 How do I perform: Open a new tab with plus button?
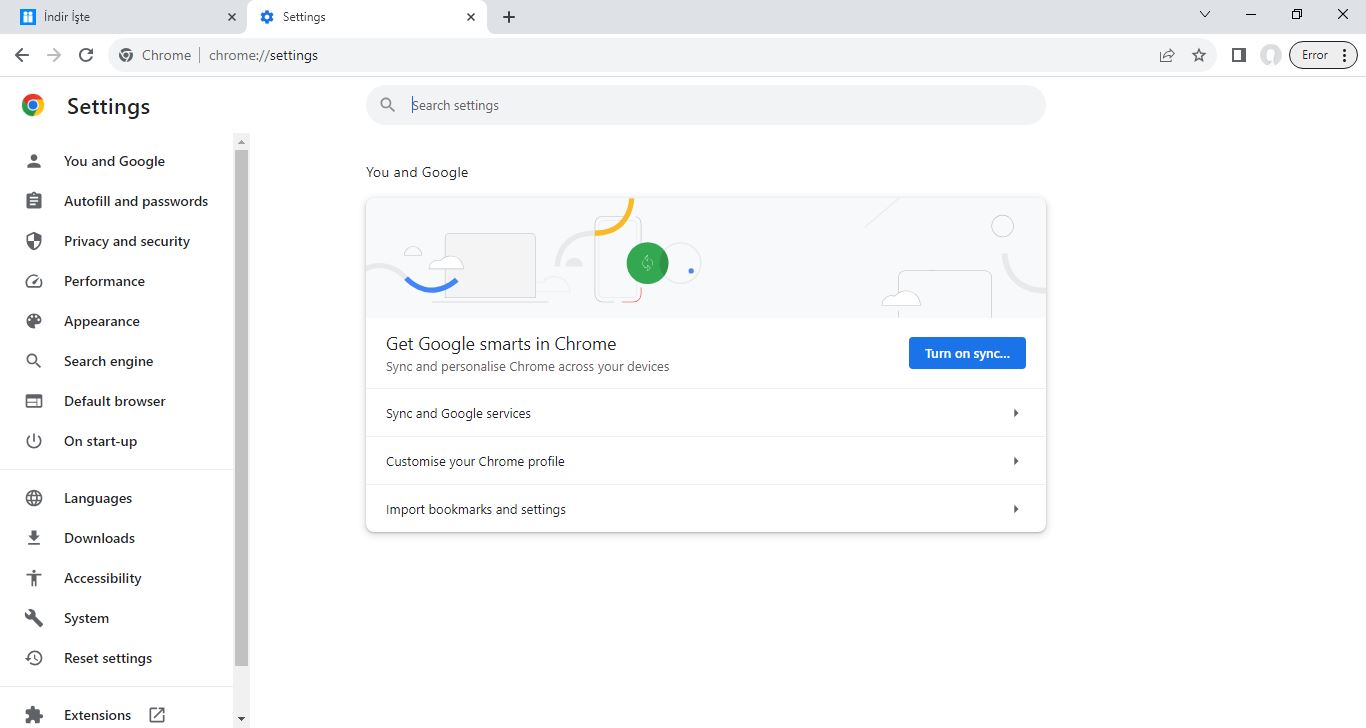point(509,17)
